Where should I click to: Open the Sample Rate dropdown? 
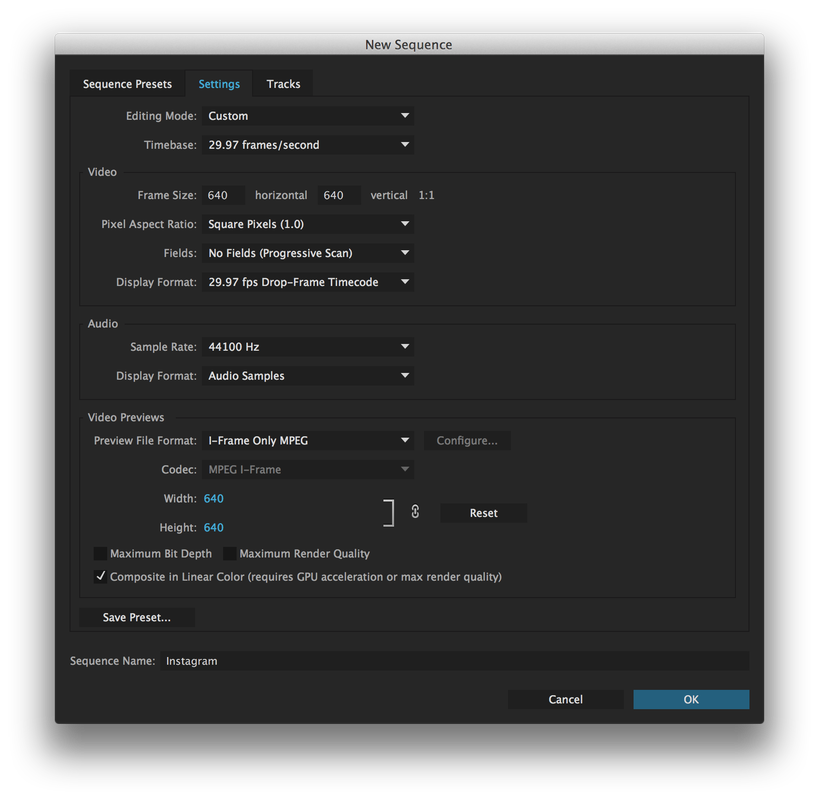308,347
